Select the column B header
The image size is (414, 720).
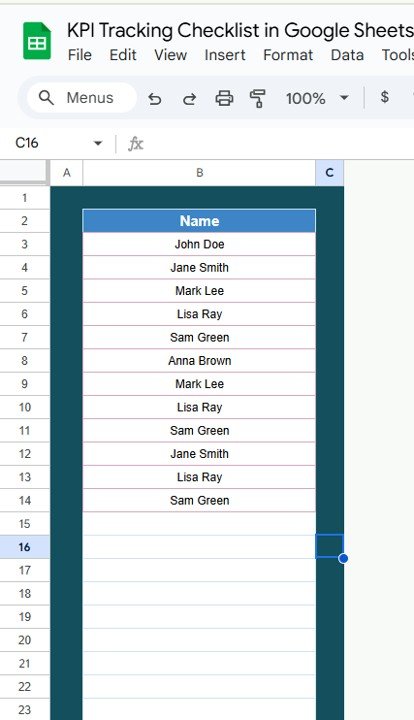click(x=199, y=173)
